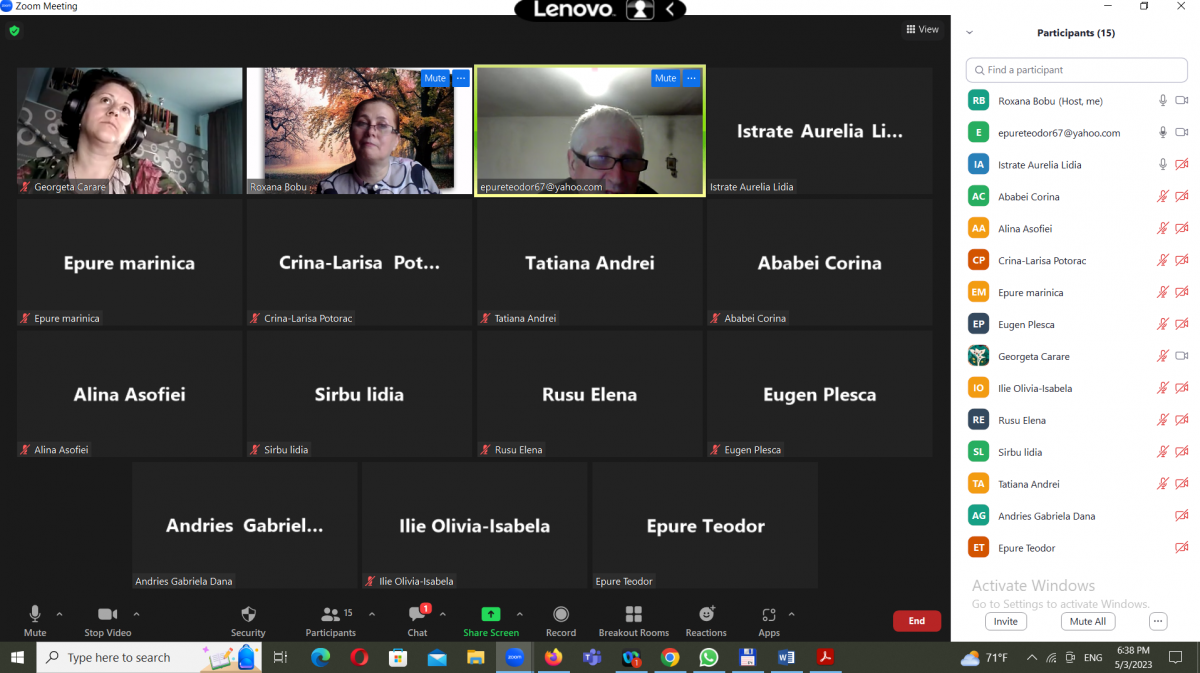Click Epure Teodor's video-off icon in list
This screenshot has height=673, width=1200.
(1181, 548)
